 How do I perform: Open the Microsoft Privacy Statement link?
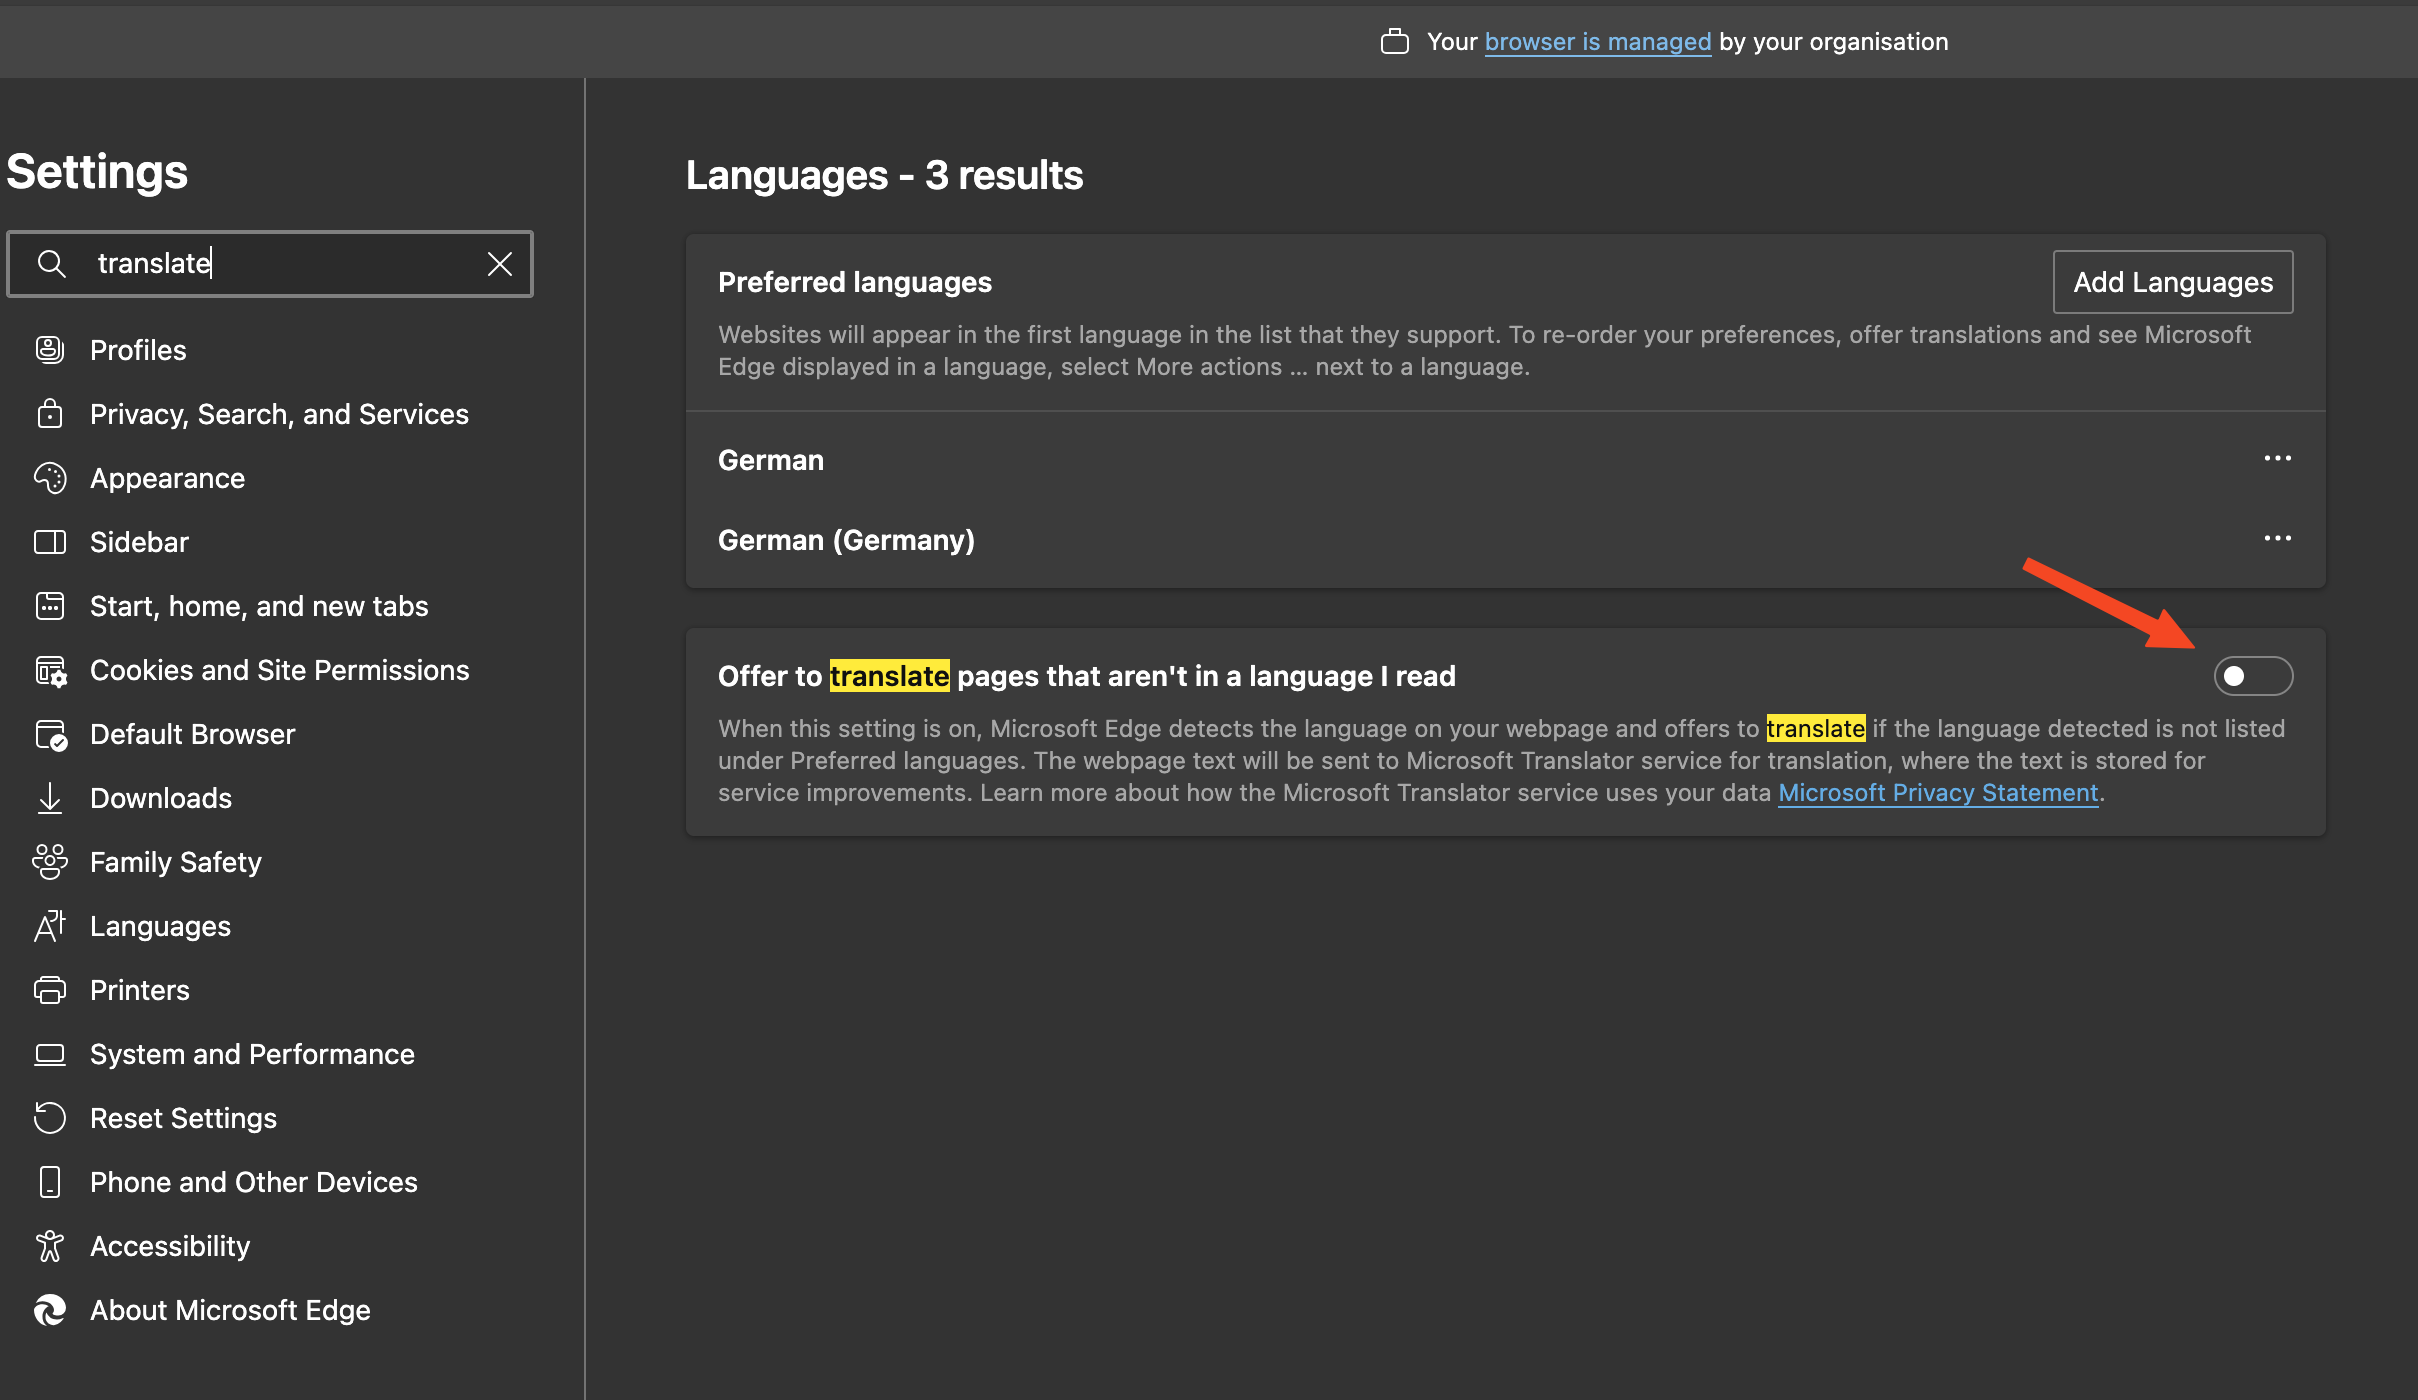1937,793
